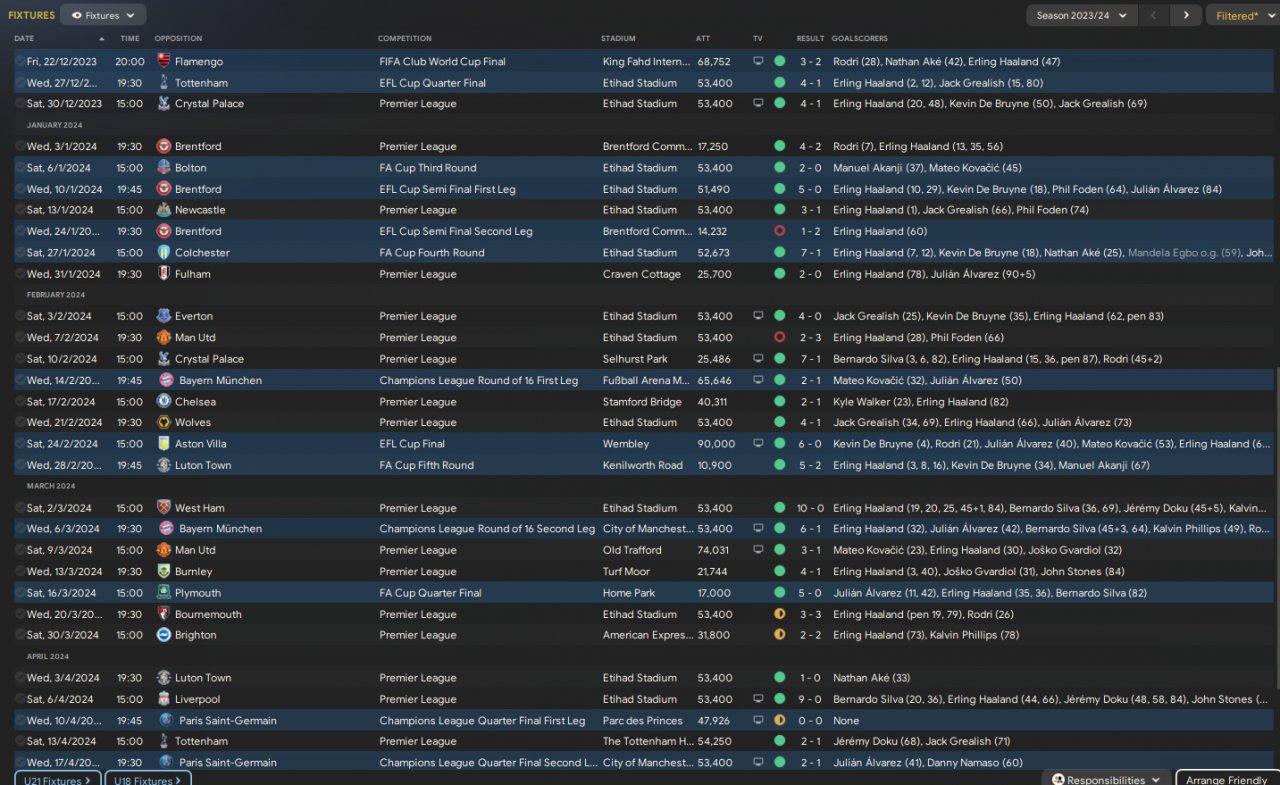The image size is (1280, 785).
Task: Open the Fixtures view dropdown
Action: tap(103, 15)
